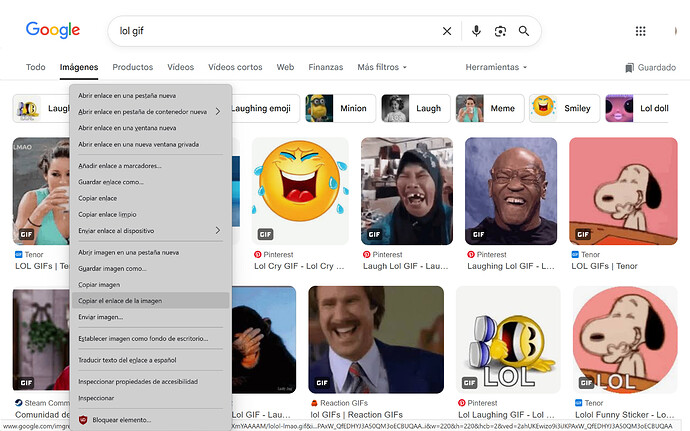
Task: Open the Lolol Funny Sticker Tenor link
Action: pos(624,415)
